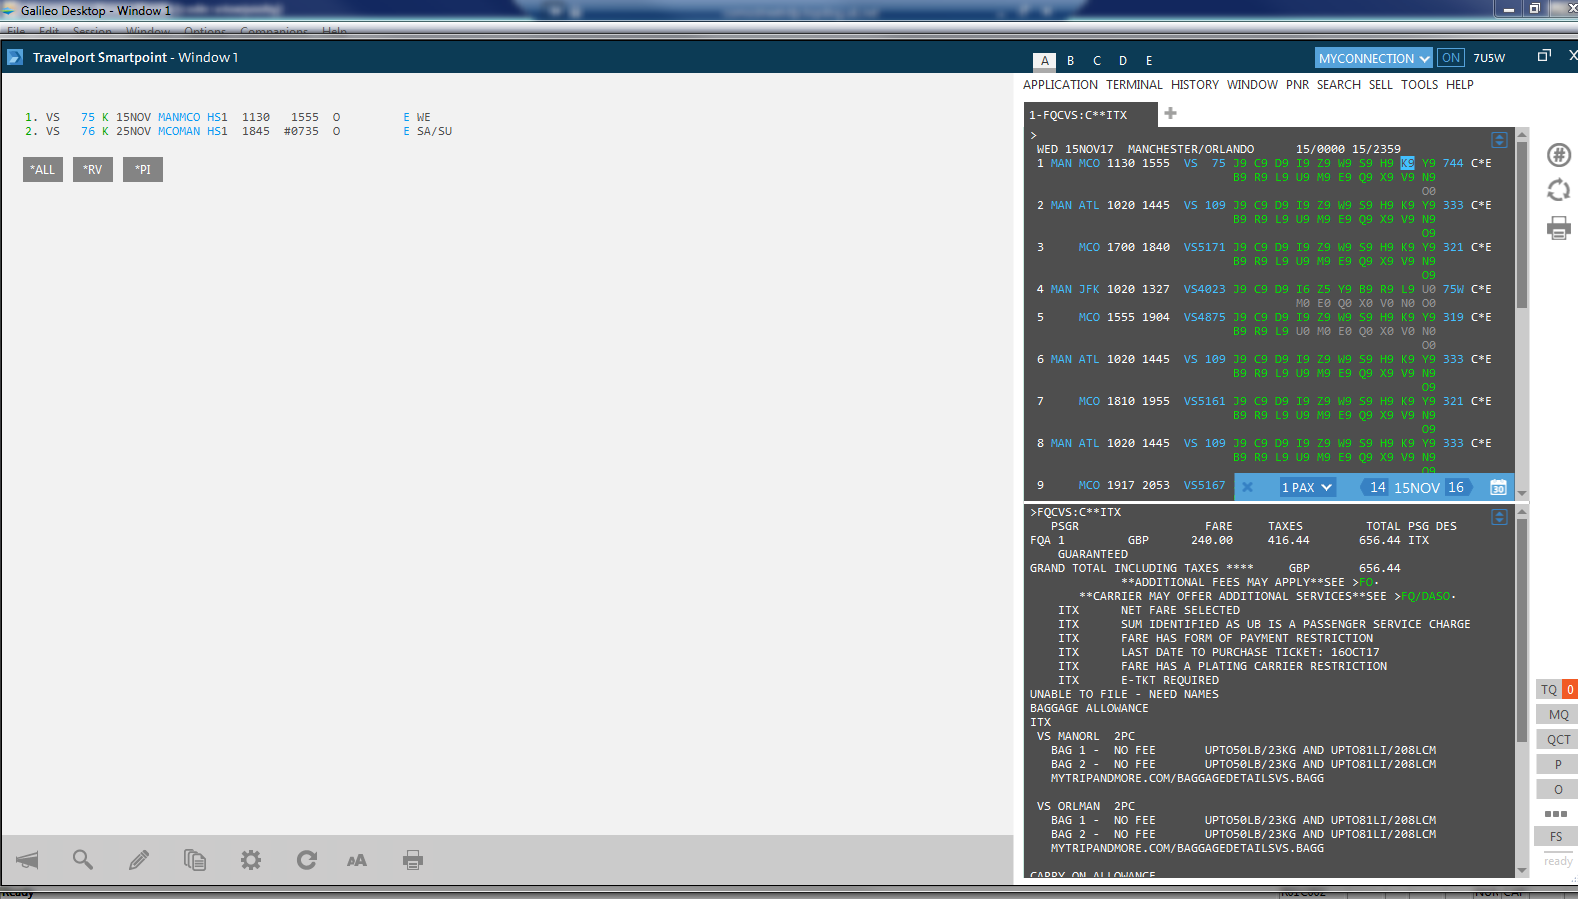The width and height of the screenshot is (1578, 899).
Task: Open the APPLICATION menu
Action: pos(1060,85)
